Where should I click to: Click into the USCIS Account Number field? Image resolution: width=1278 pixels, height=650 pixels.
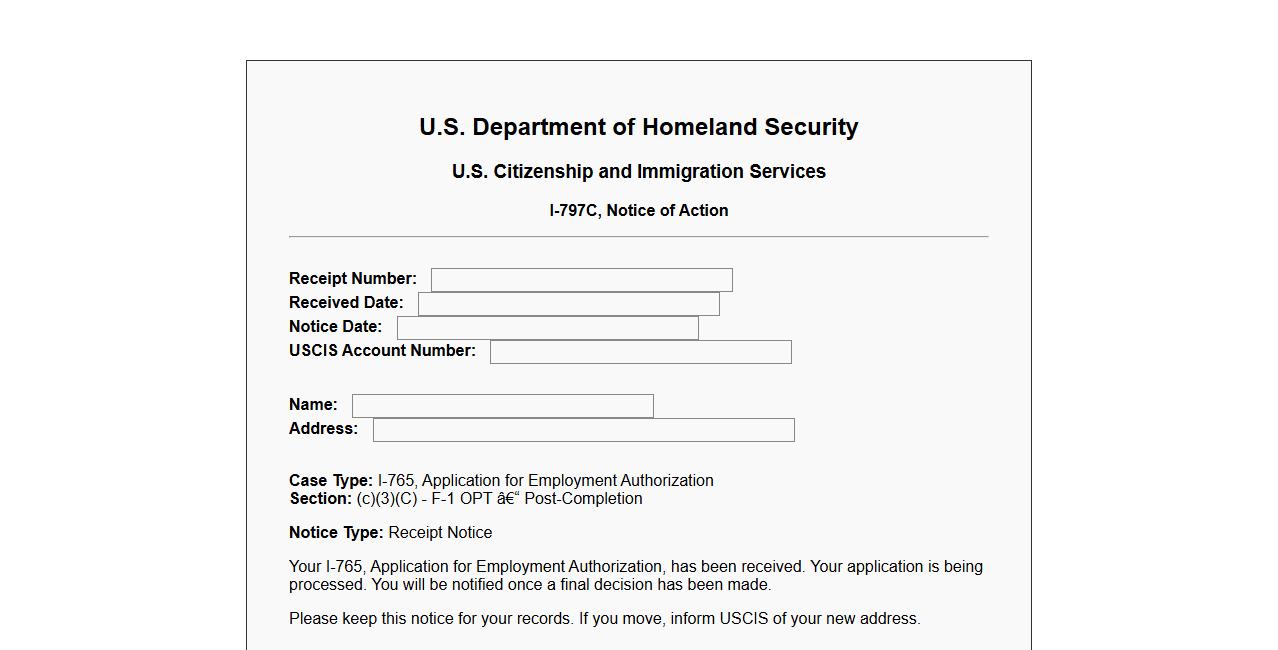640,352
